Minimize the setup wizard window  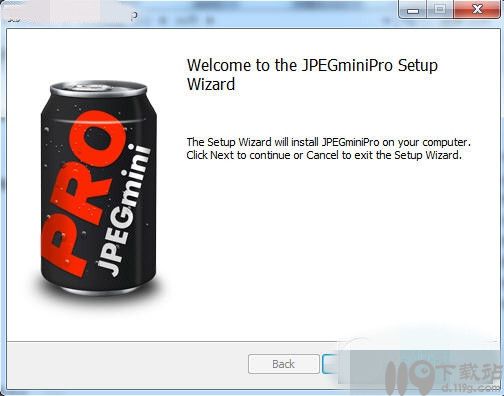click(x=413, y=10)
